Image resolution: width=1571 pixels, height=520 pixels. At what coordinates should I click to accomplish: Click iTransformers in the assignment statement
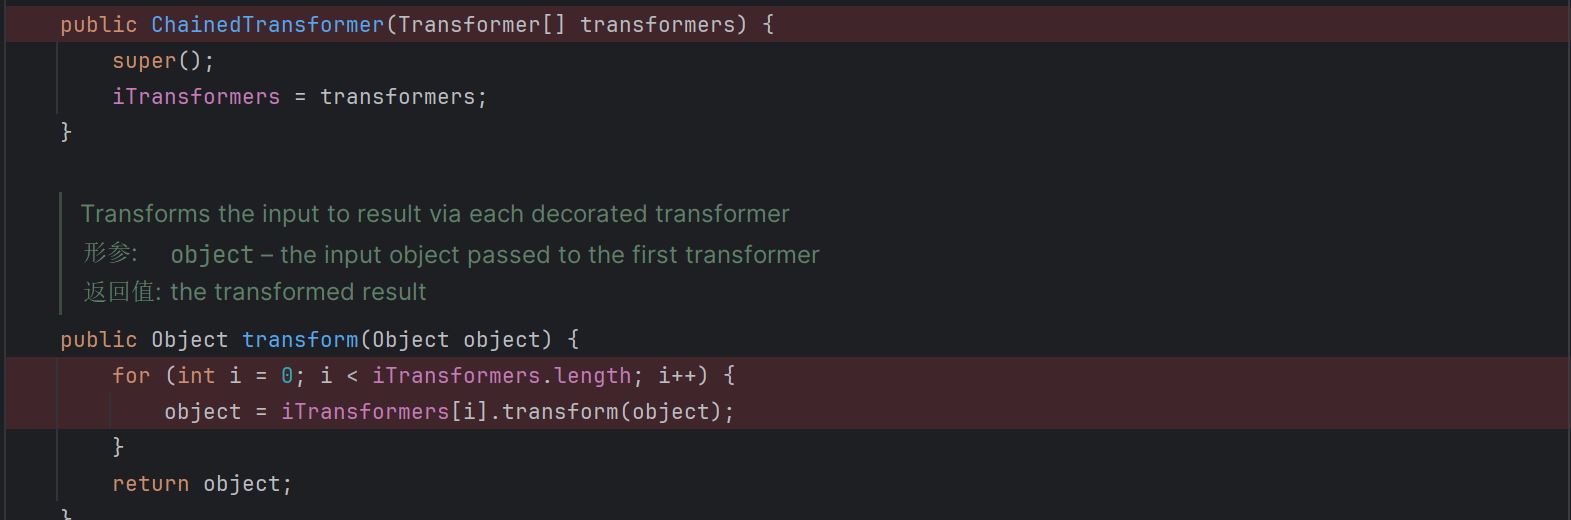click(x=196, y=96)
